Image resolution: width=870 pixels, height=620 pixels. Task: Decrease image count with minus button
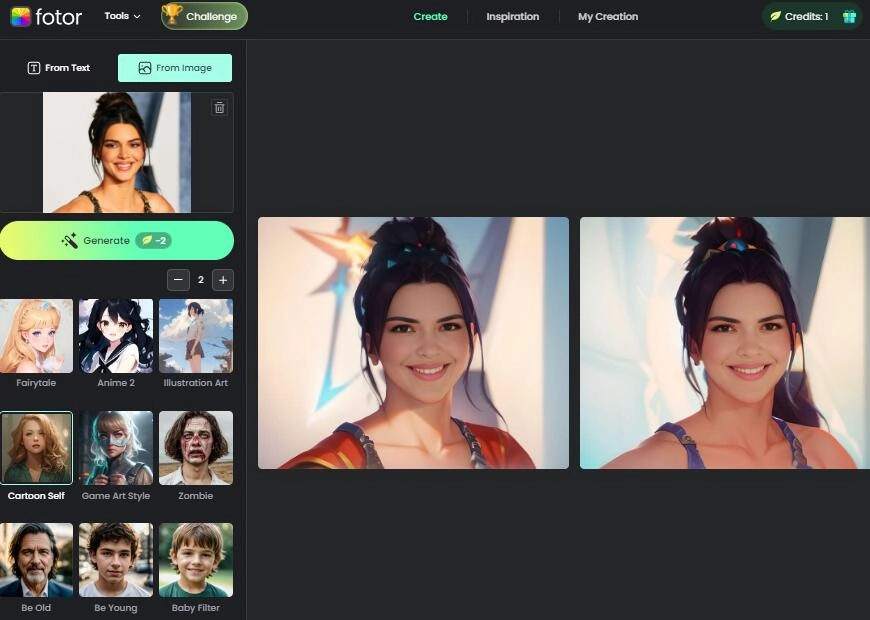(x=178, y=280)
